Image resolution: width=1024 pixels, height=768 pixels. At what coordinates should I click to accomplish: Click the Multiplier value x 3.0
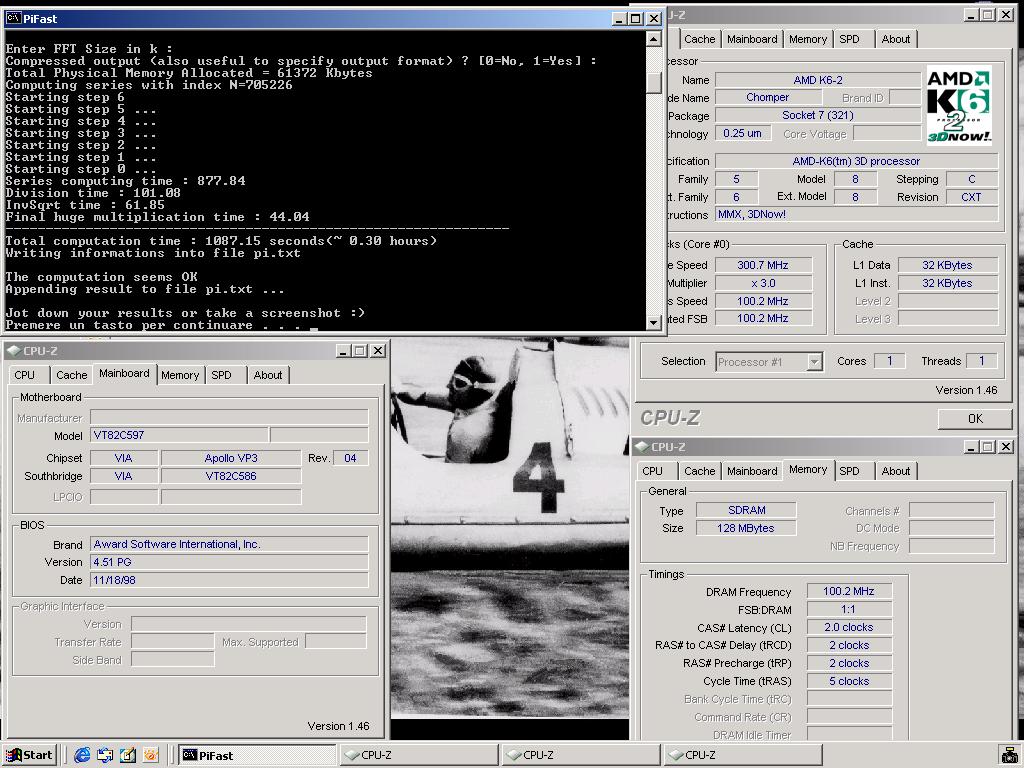coord(763,283)
